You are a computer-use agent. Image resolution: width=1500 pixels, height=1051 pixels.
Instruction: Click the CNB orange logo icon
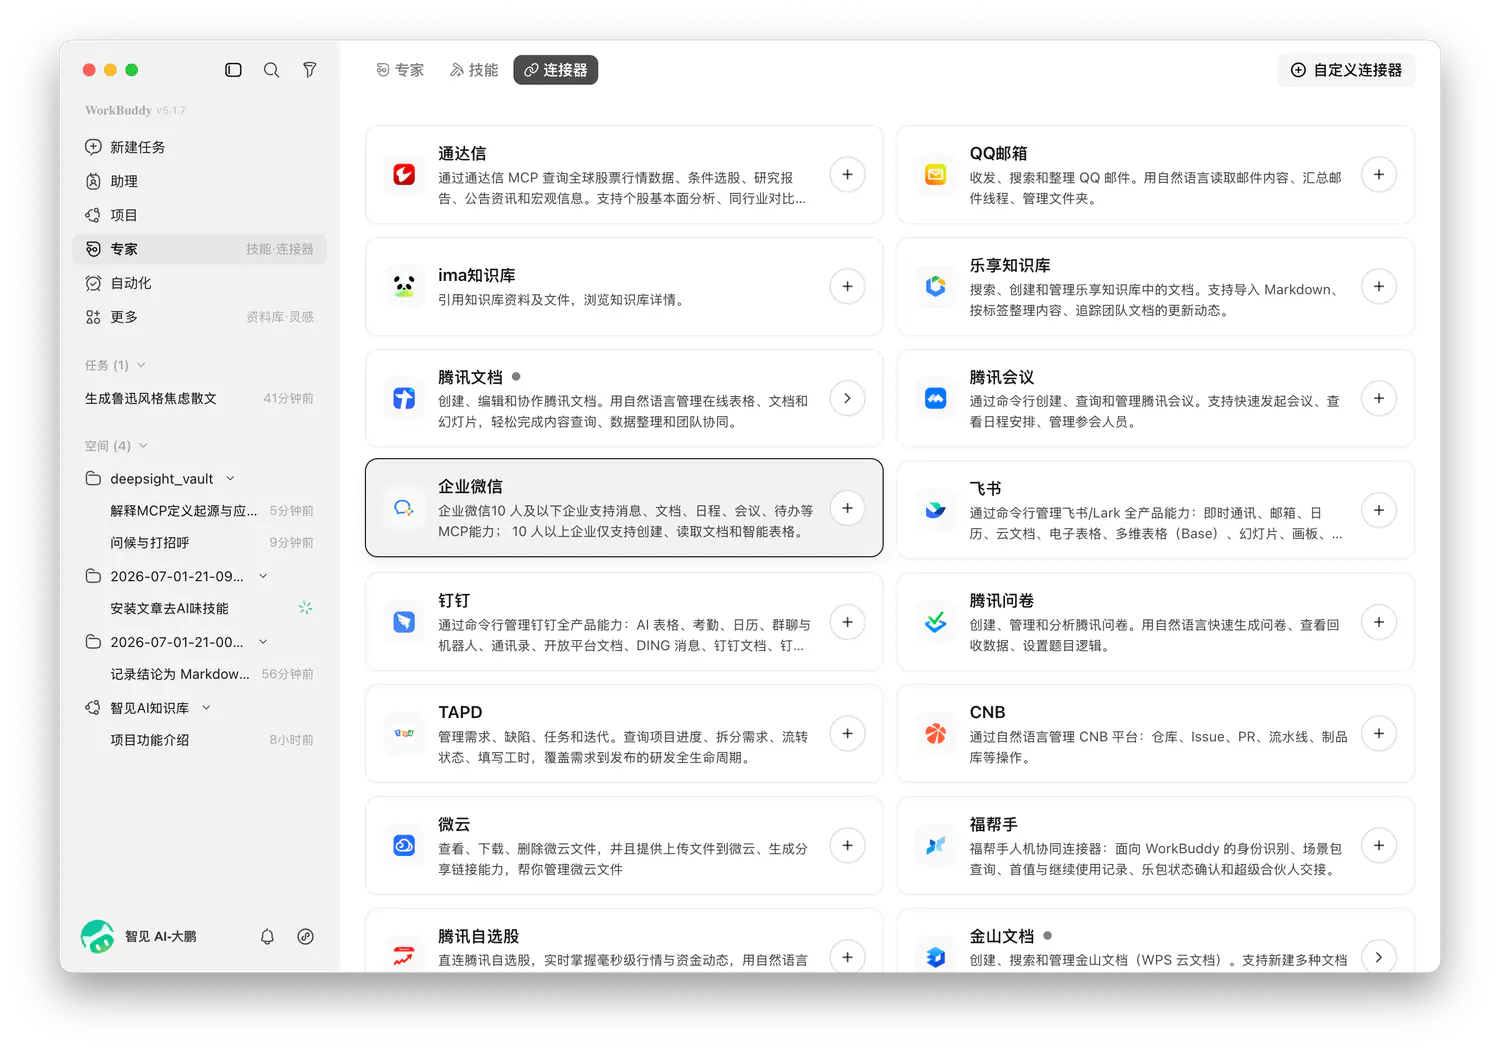click(x=936, y=734)
